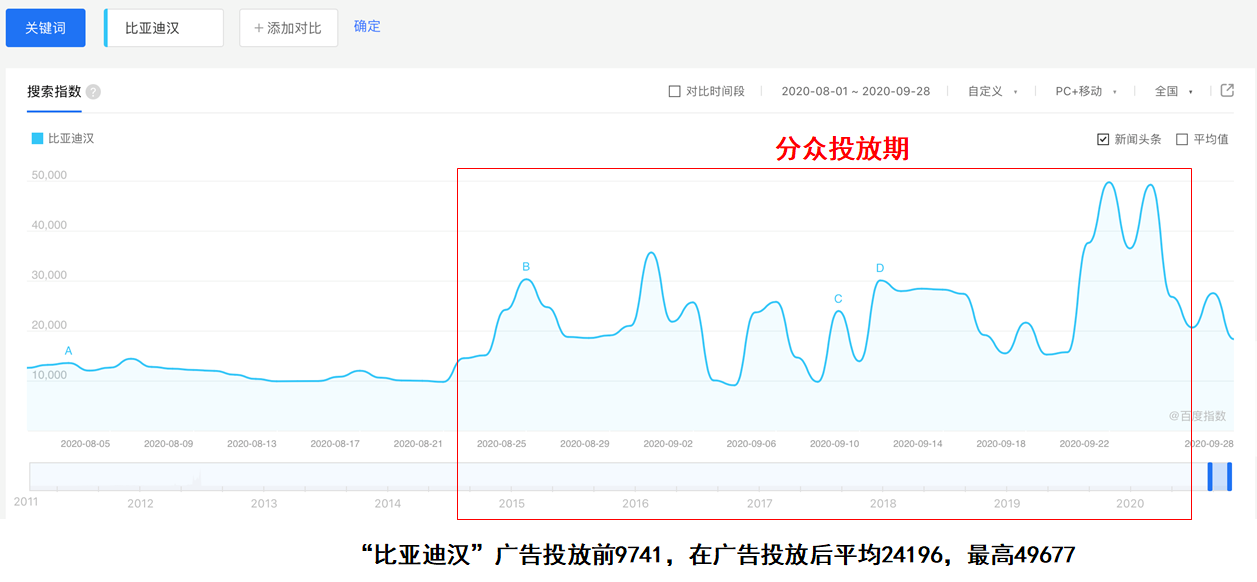Screen dimensions: 1257x582
Task: Click news marker D on chart
Action: pyautogui.click(x=880, y=268)
